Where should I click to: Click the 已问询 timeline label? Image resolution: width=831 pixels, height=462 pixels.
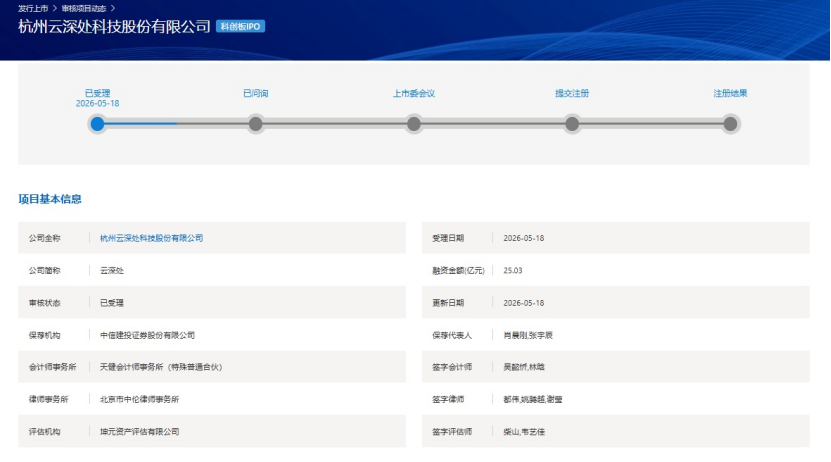click(x=255, y=93)
